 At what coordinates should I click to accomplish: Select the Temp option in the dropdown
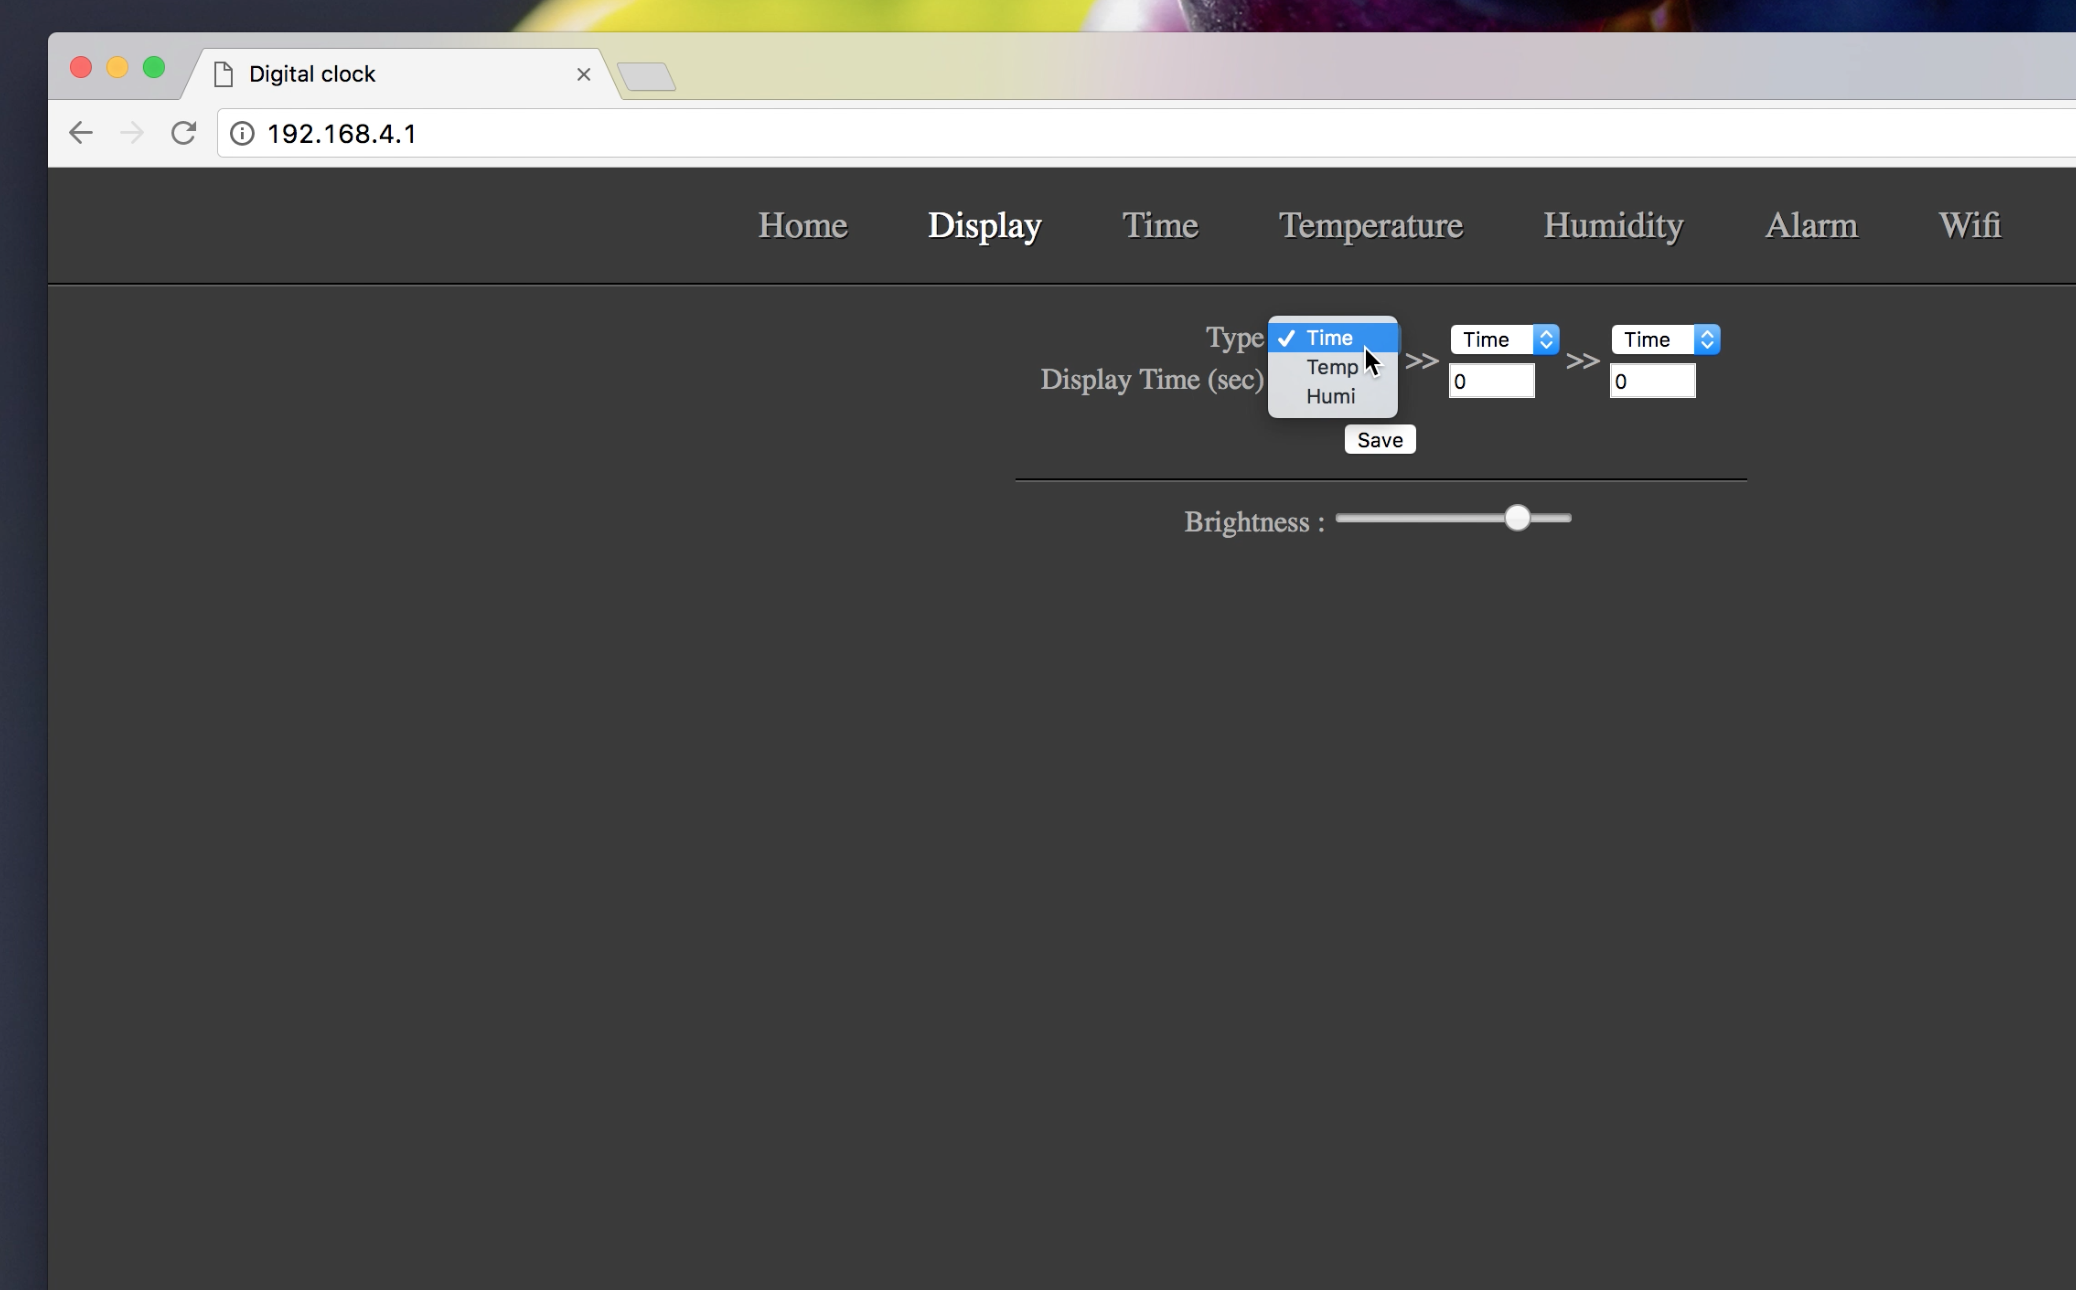tap(1331, 368)
